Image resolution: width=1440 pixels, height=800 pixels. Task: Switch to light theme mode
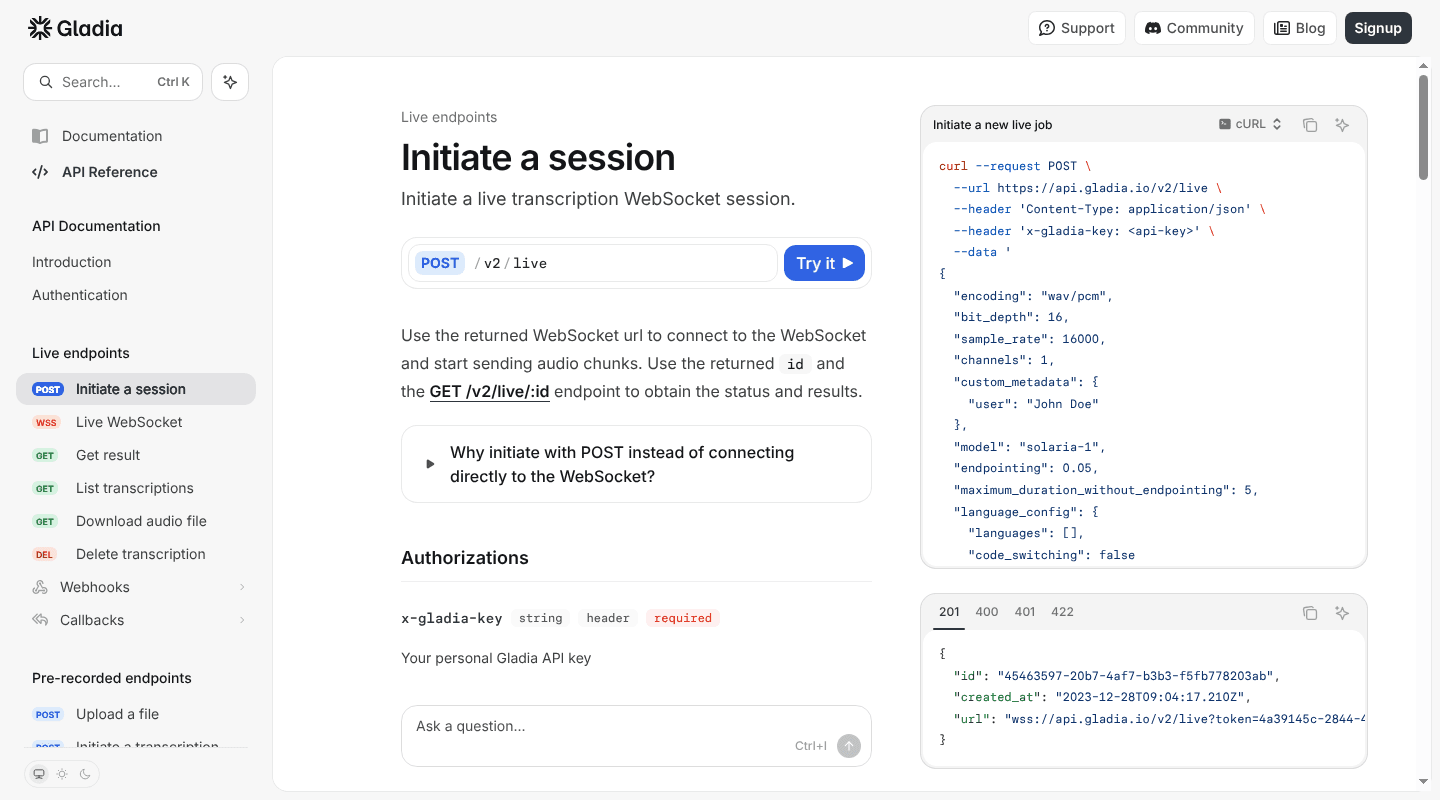coord(62,774)
